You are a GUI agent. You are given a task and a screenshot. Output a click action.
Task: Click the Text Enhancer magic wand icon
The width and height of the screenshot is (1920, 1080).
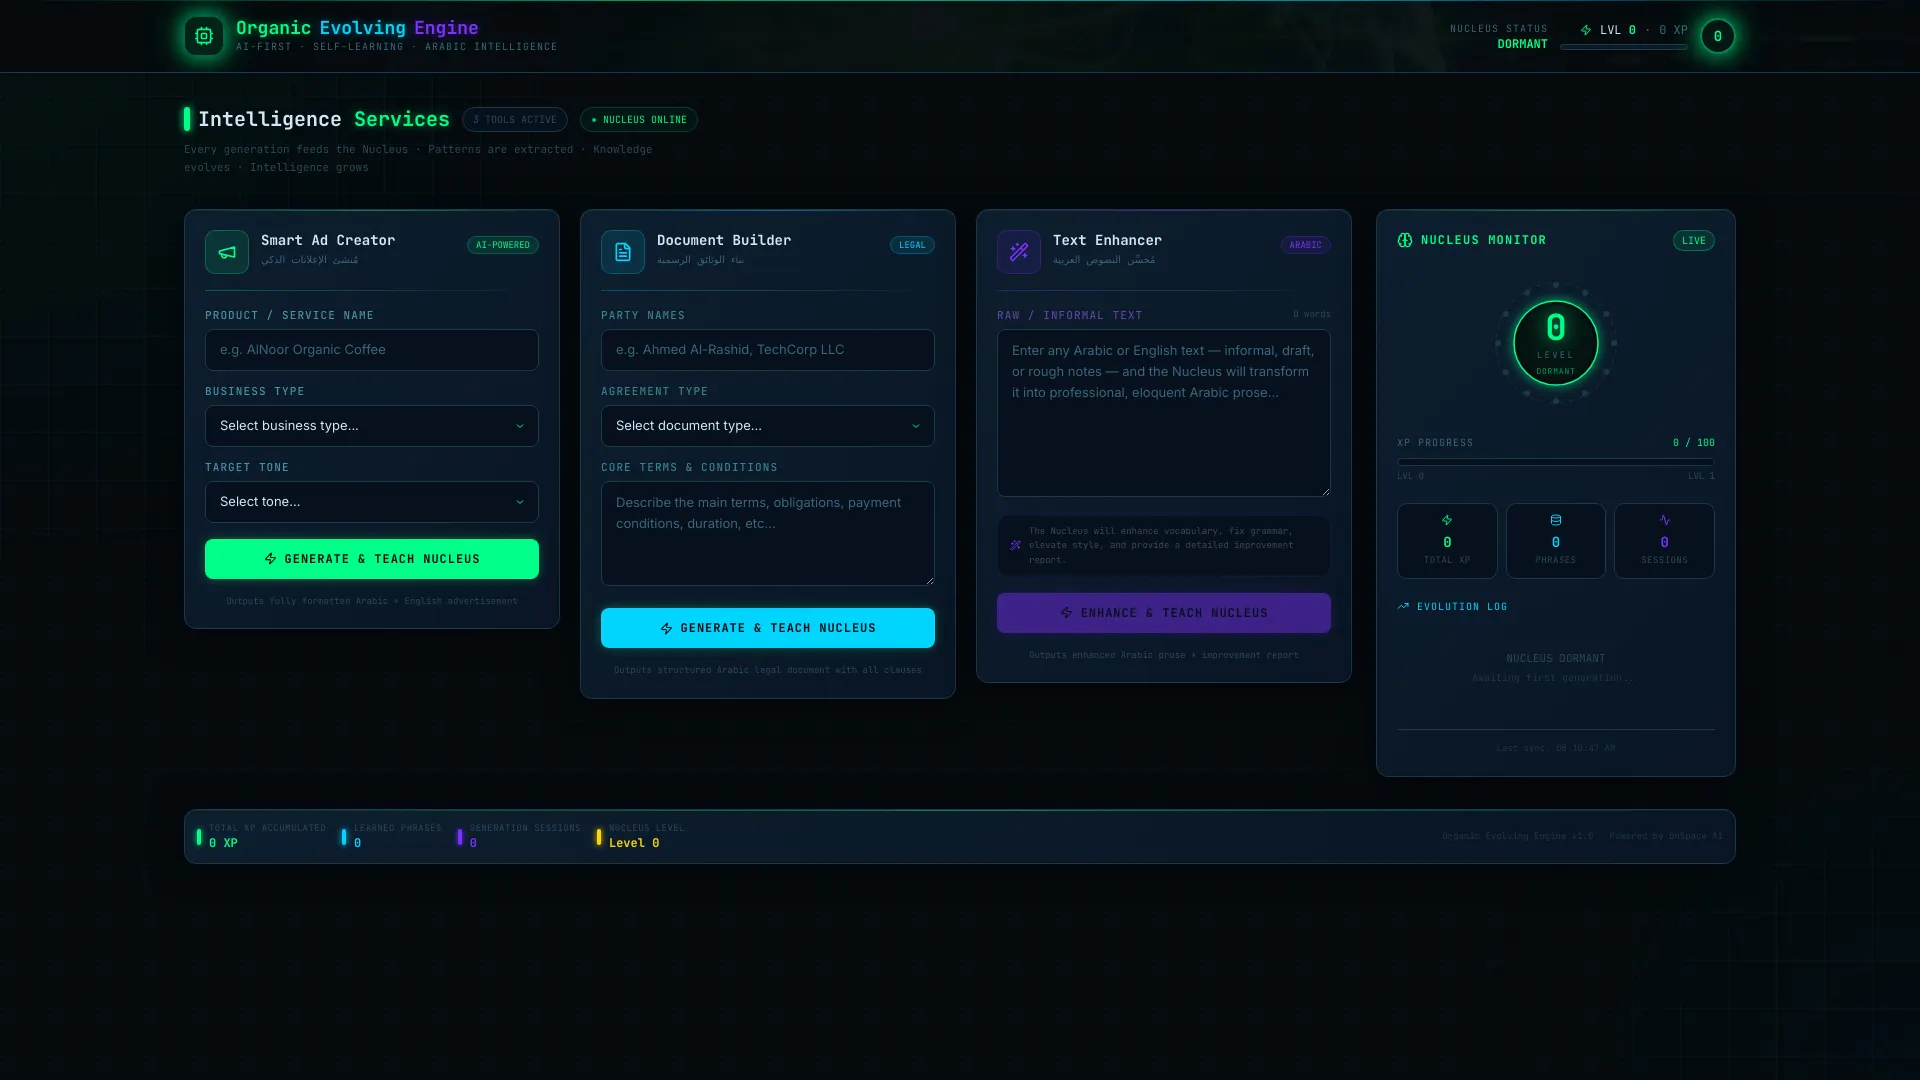[1019, 252]
